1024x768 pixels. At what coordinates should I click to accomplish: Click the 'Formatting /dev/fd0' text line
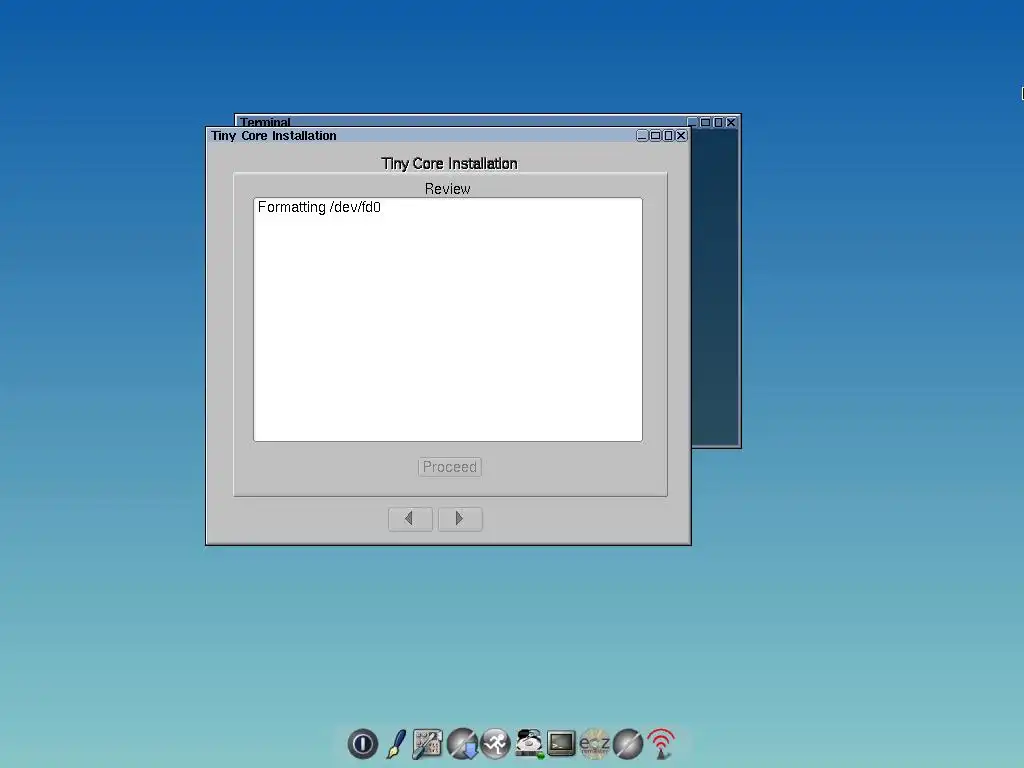[x=319, y=207]
